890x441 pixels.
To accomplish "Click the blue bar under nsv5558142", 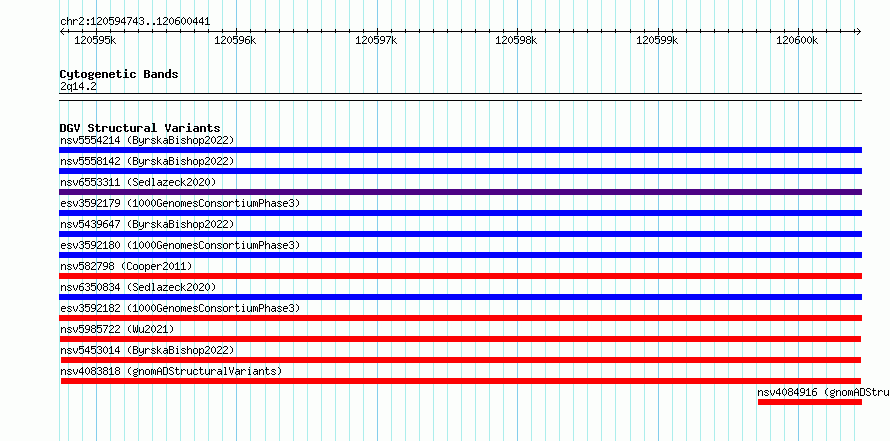I will [x=460, y=171].
